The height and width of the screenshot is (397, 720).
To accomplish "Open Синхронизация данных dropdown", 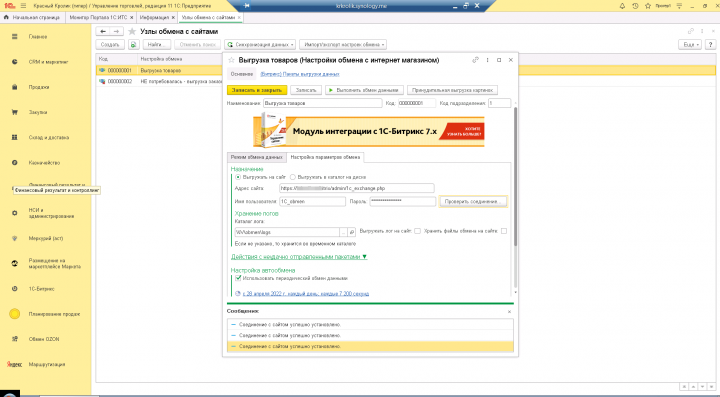I will (260, 45).
